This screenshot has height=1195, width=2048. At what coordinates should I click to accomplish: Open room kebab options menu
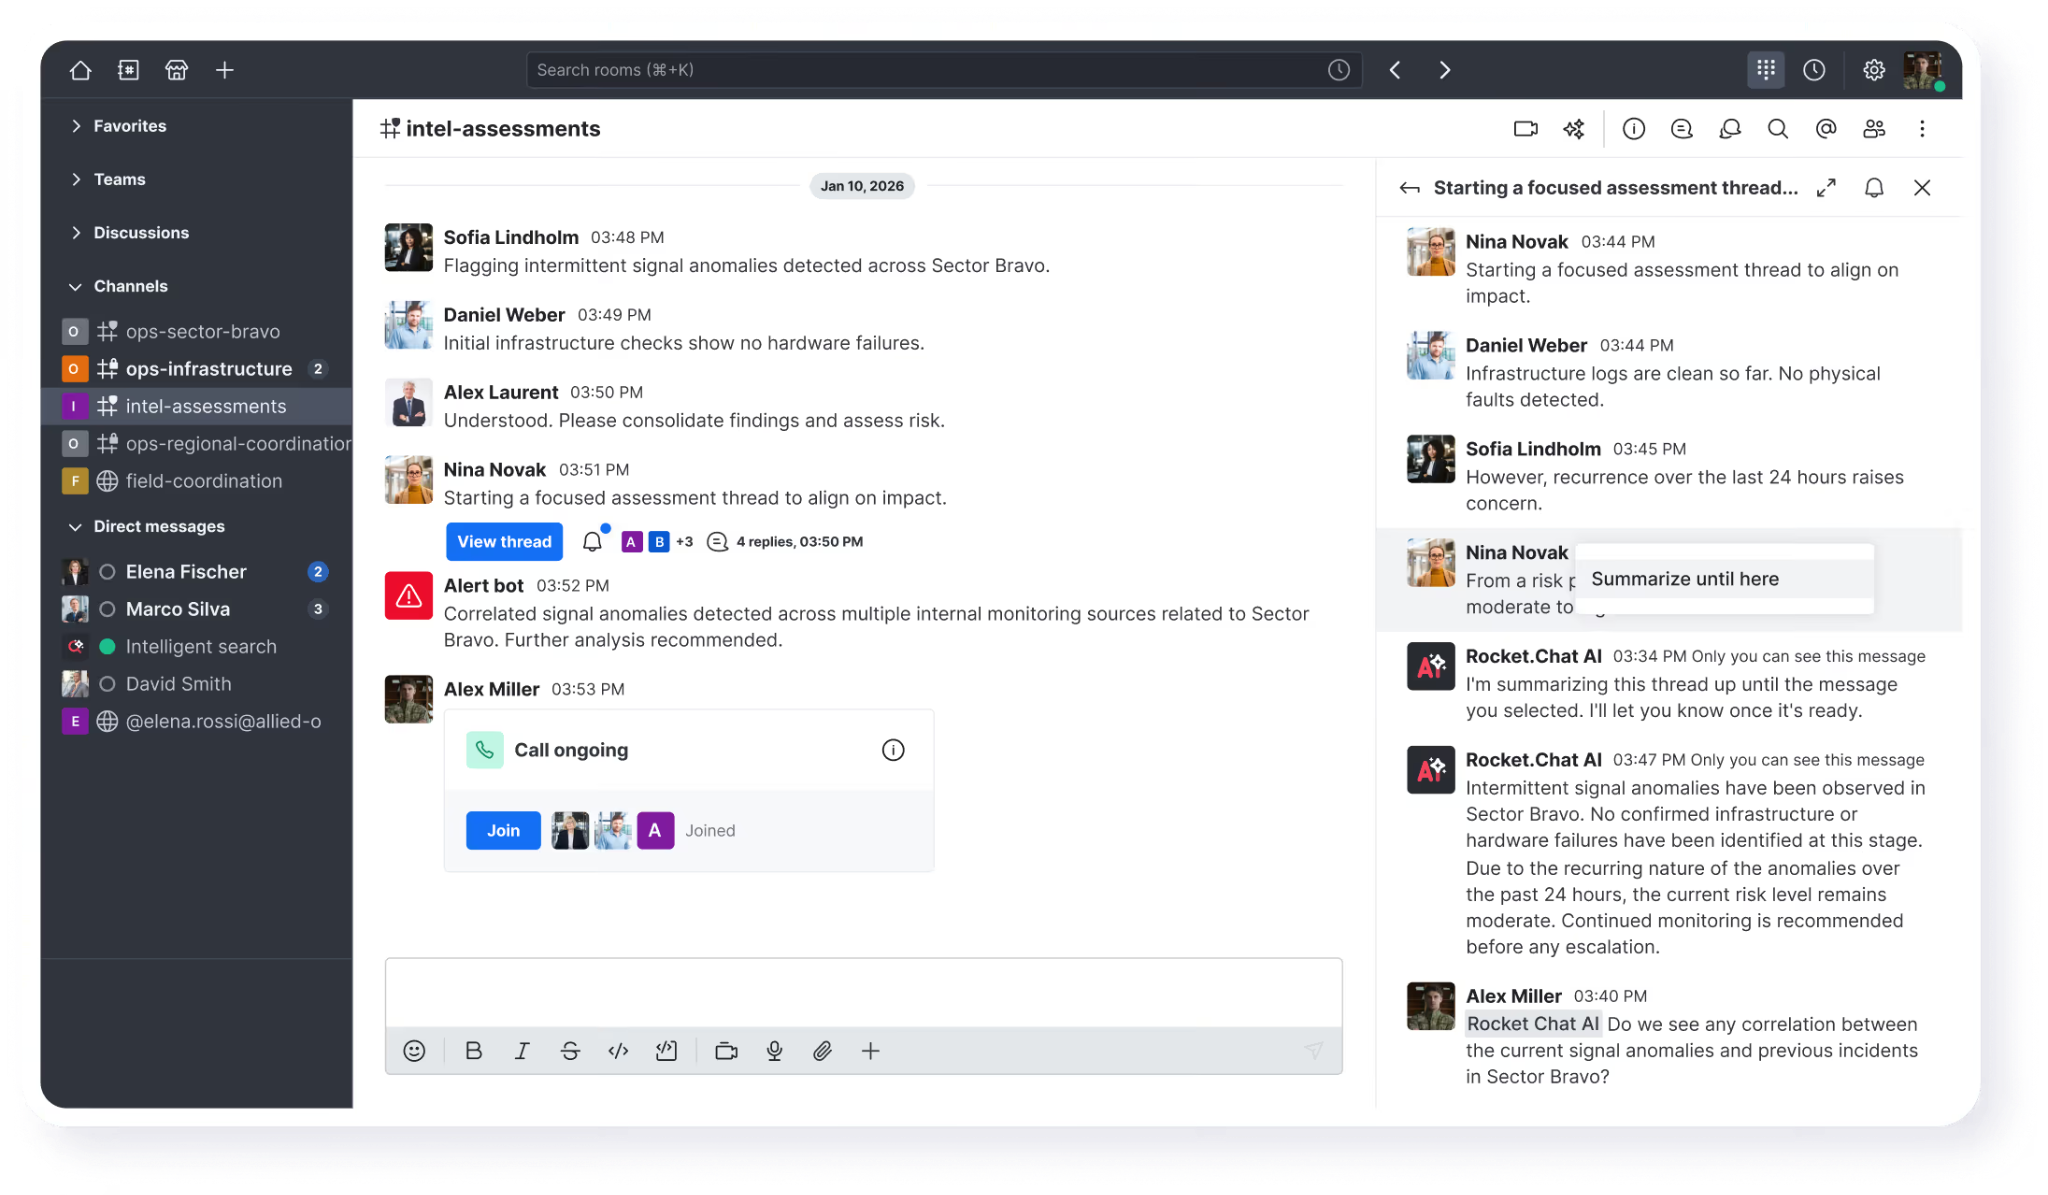(x=1922, y=128)
